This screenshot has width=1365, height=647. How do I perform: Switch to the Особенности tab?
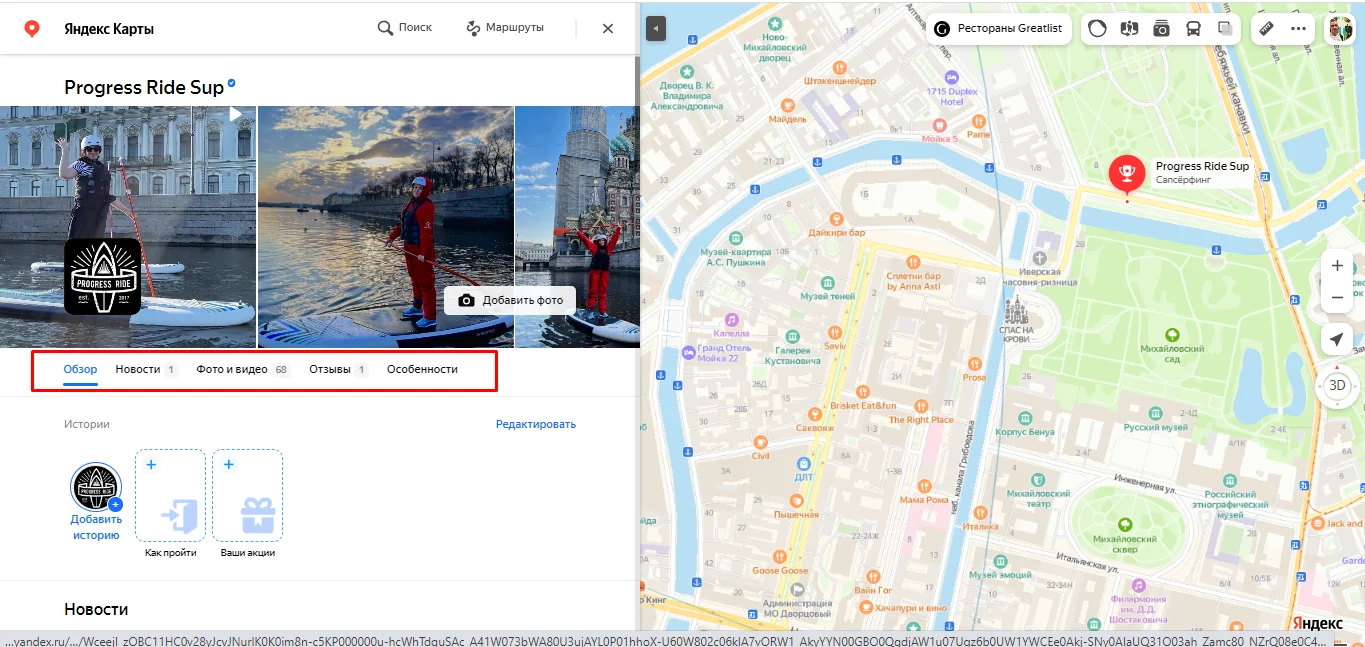point(422,369)
